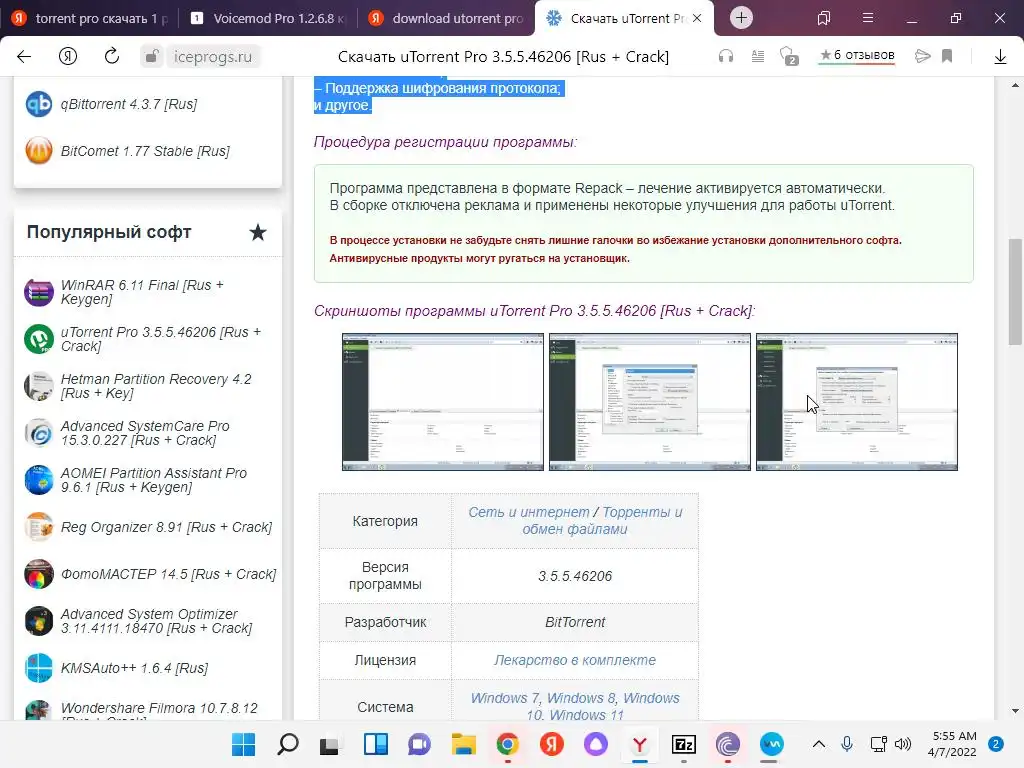Click the scrollbar down arrow
The height and width of the screenshot is (768, 1024).
pyautogui.click(x=1015, y=711)
